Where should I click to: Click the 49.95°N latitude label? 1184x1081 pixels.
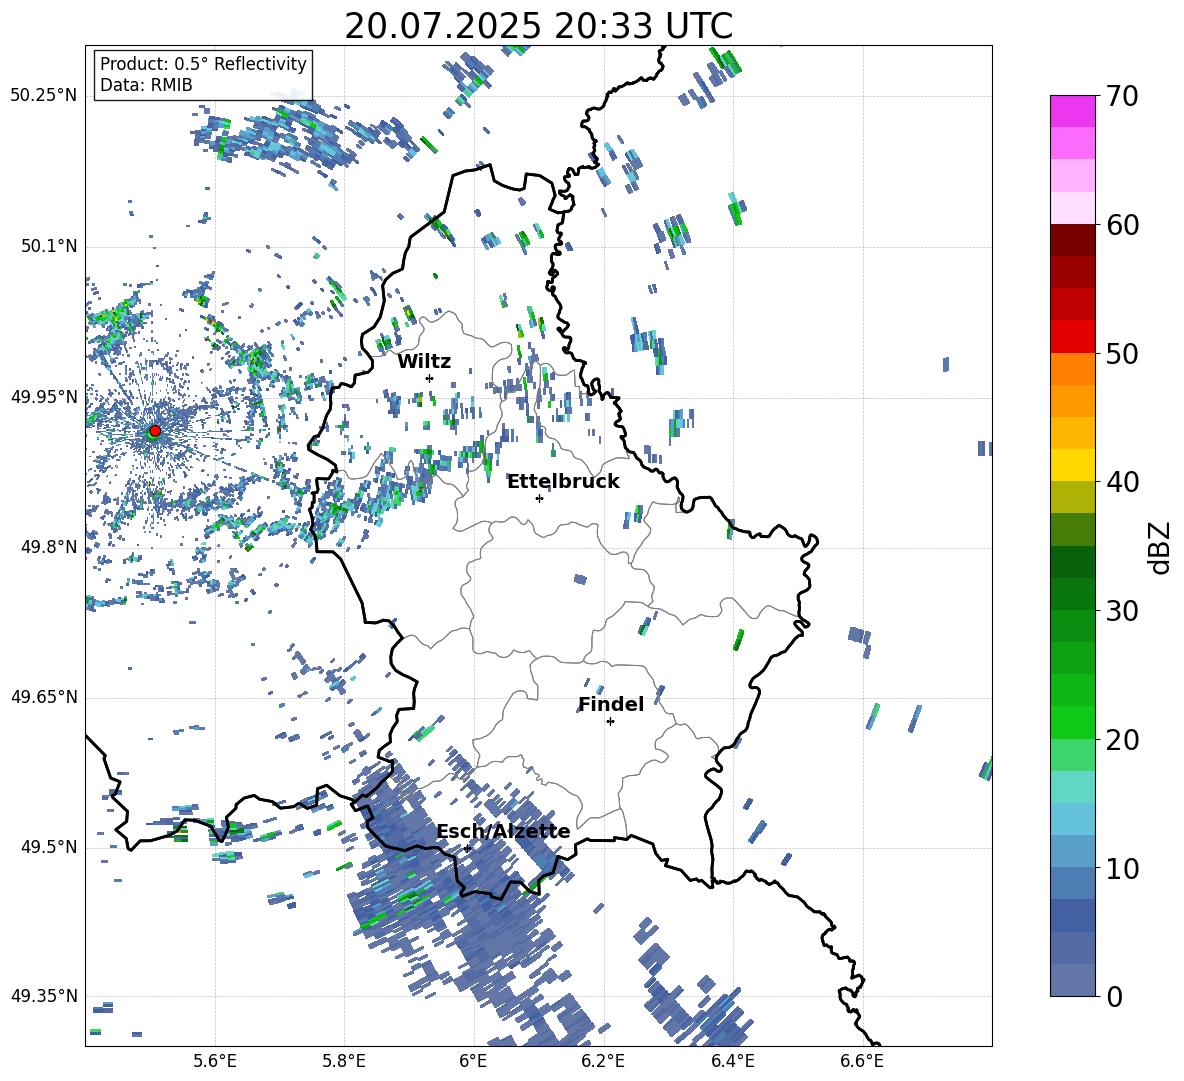click(44, 397)
